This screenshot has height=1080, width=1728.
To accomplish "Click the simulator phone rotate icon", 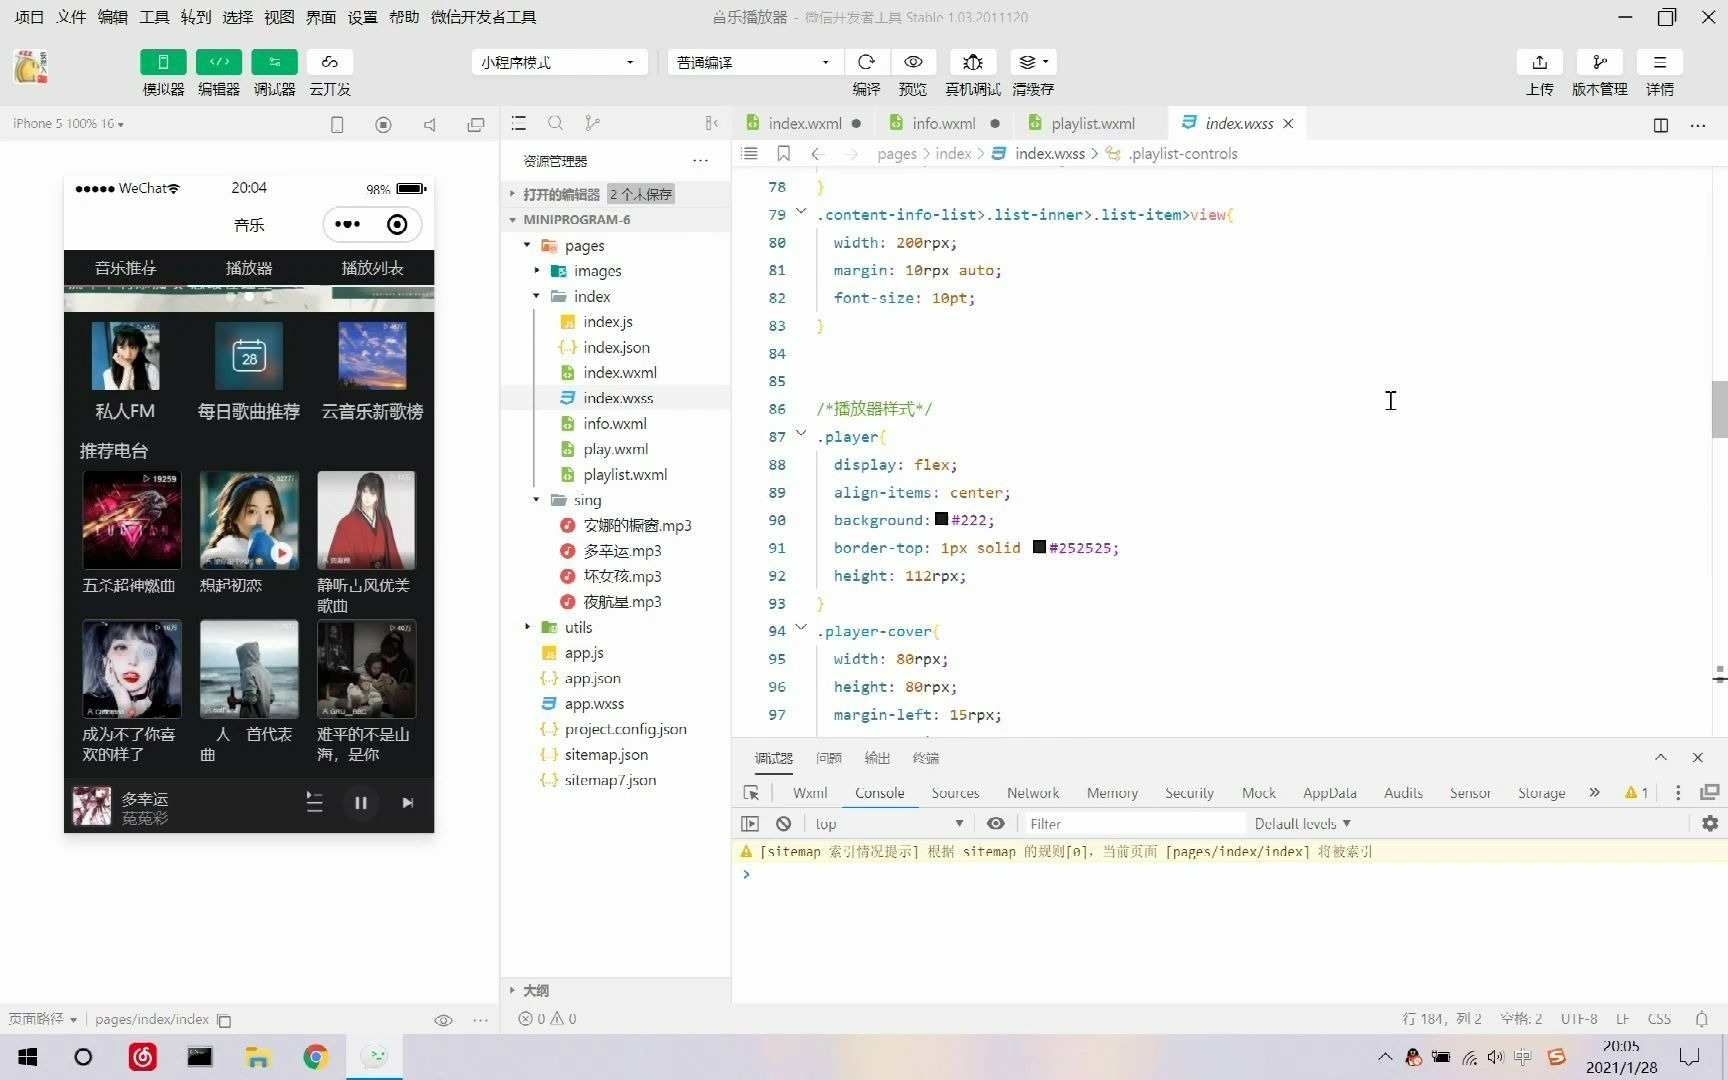I will coord(337,125).
